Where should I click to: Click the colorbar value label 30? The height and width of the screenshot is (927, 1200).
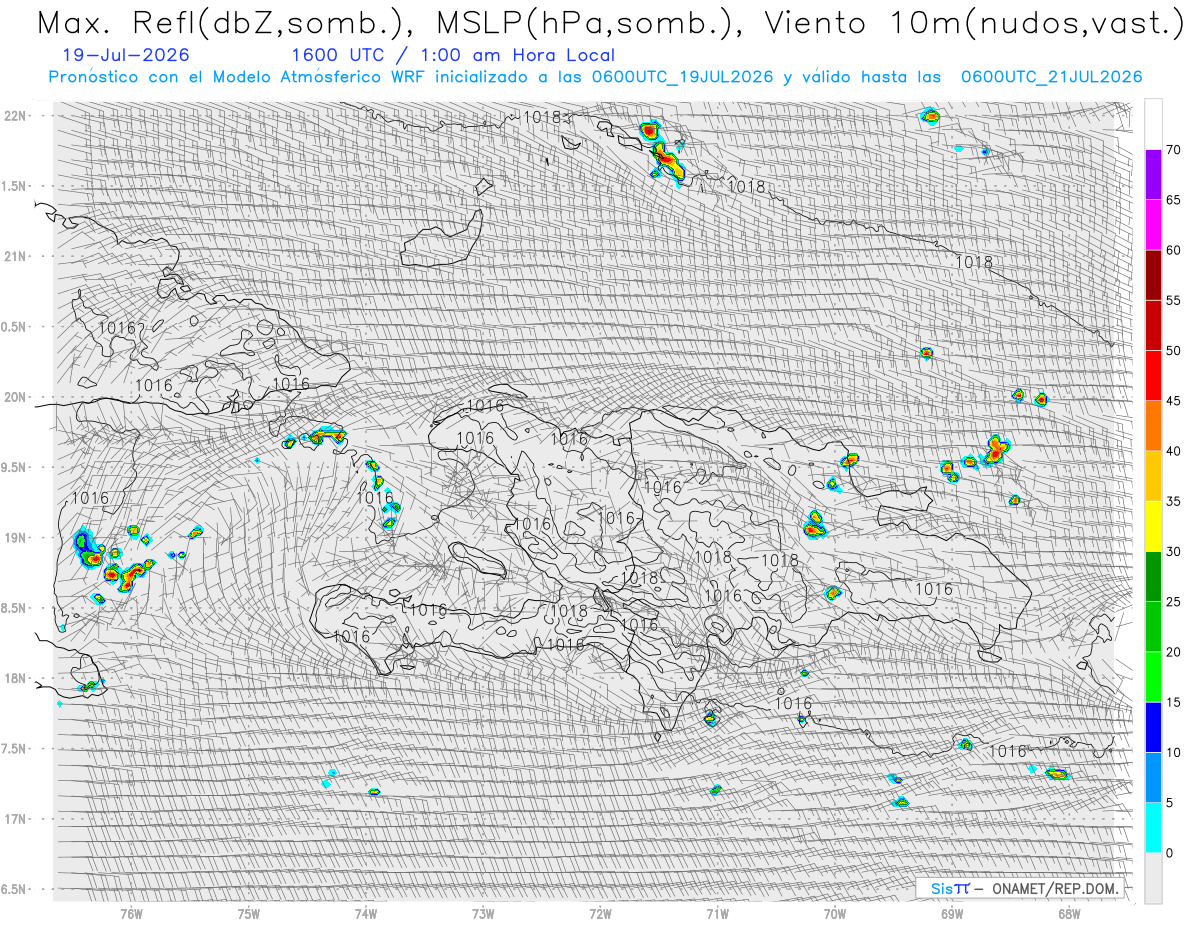tap(1173, 551)
